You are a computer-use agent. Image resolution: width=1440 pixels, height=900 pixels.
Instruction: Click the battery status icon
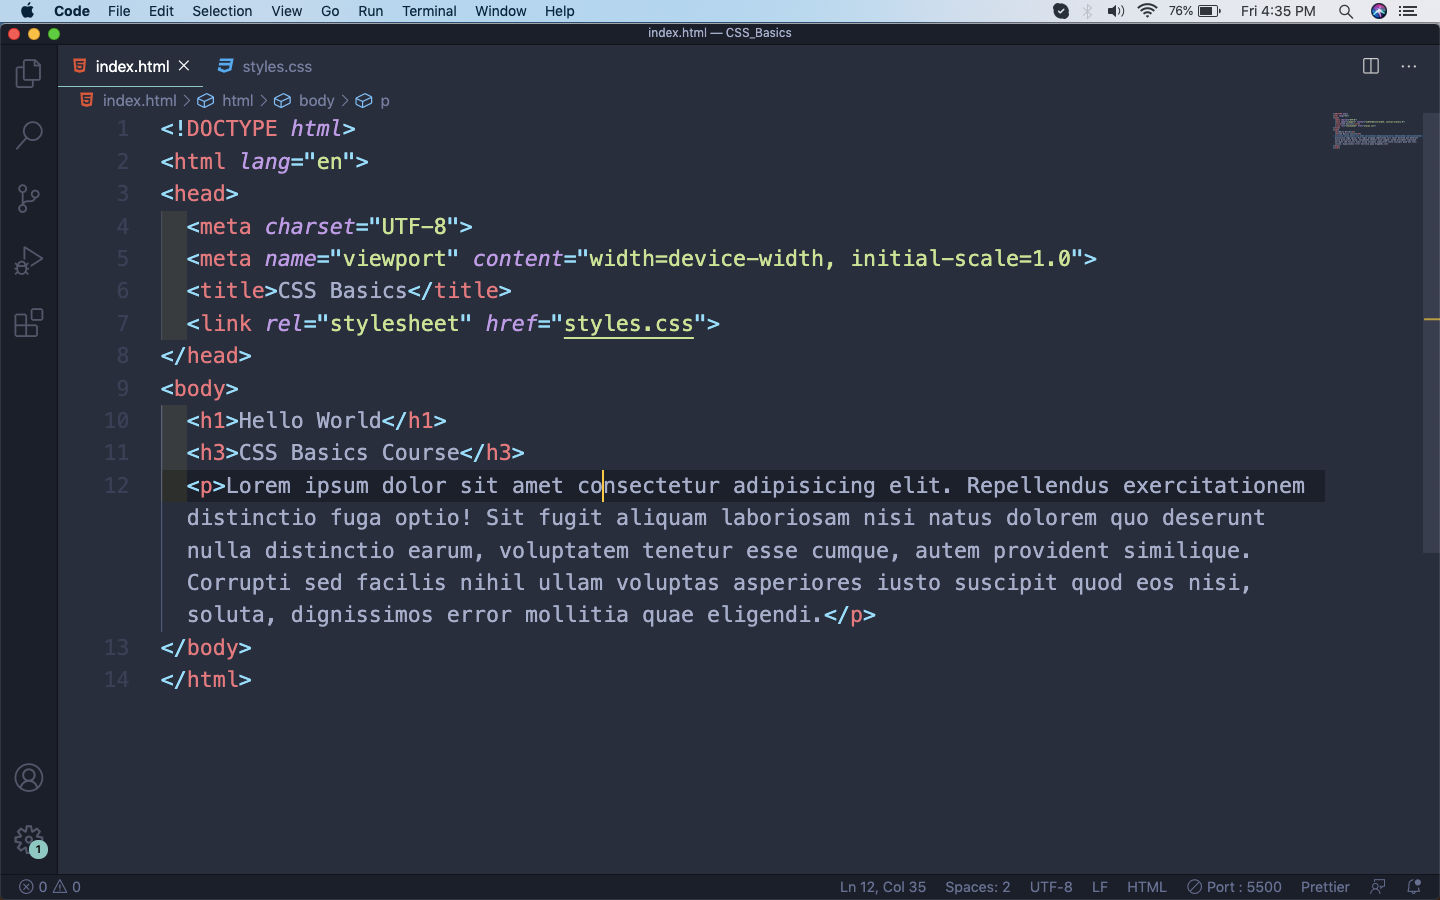(1209, 11)
